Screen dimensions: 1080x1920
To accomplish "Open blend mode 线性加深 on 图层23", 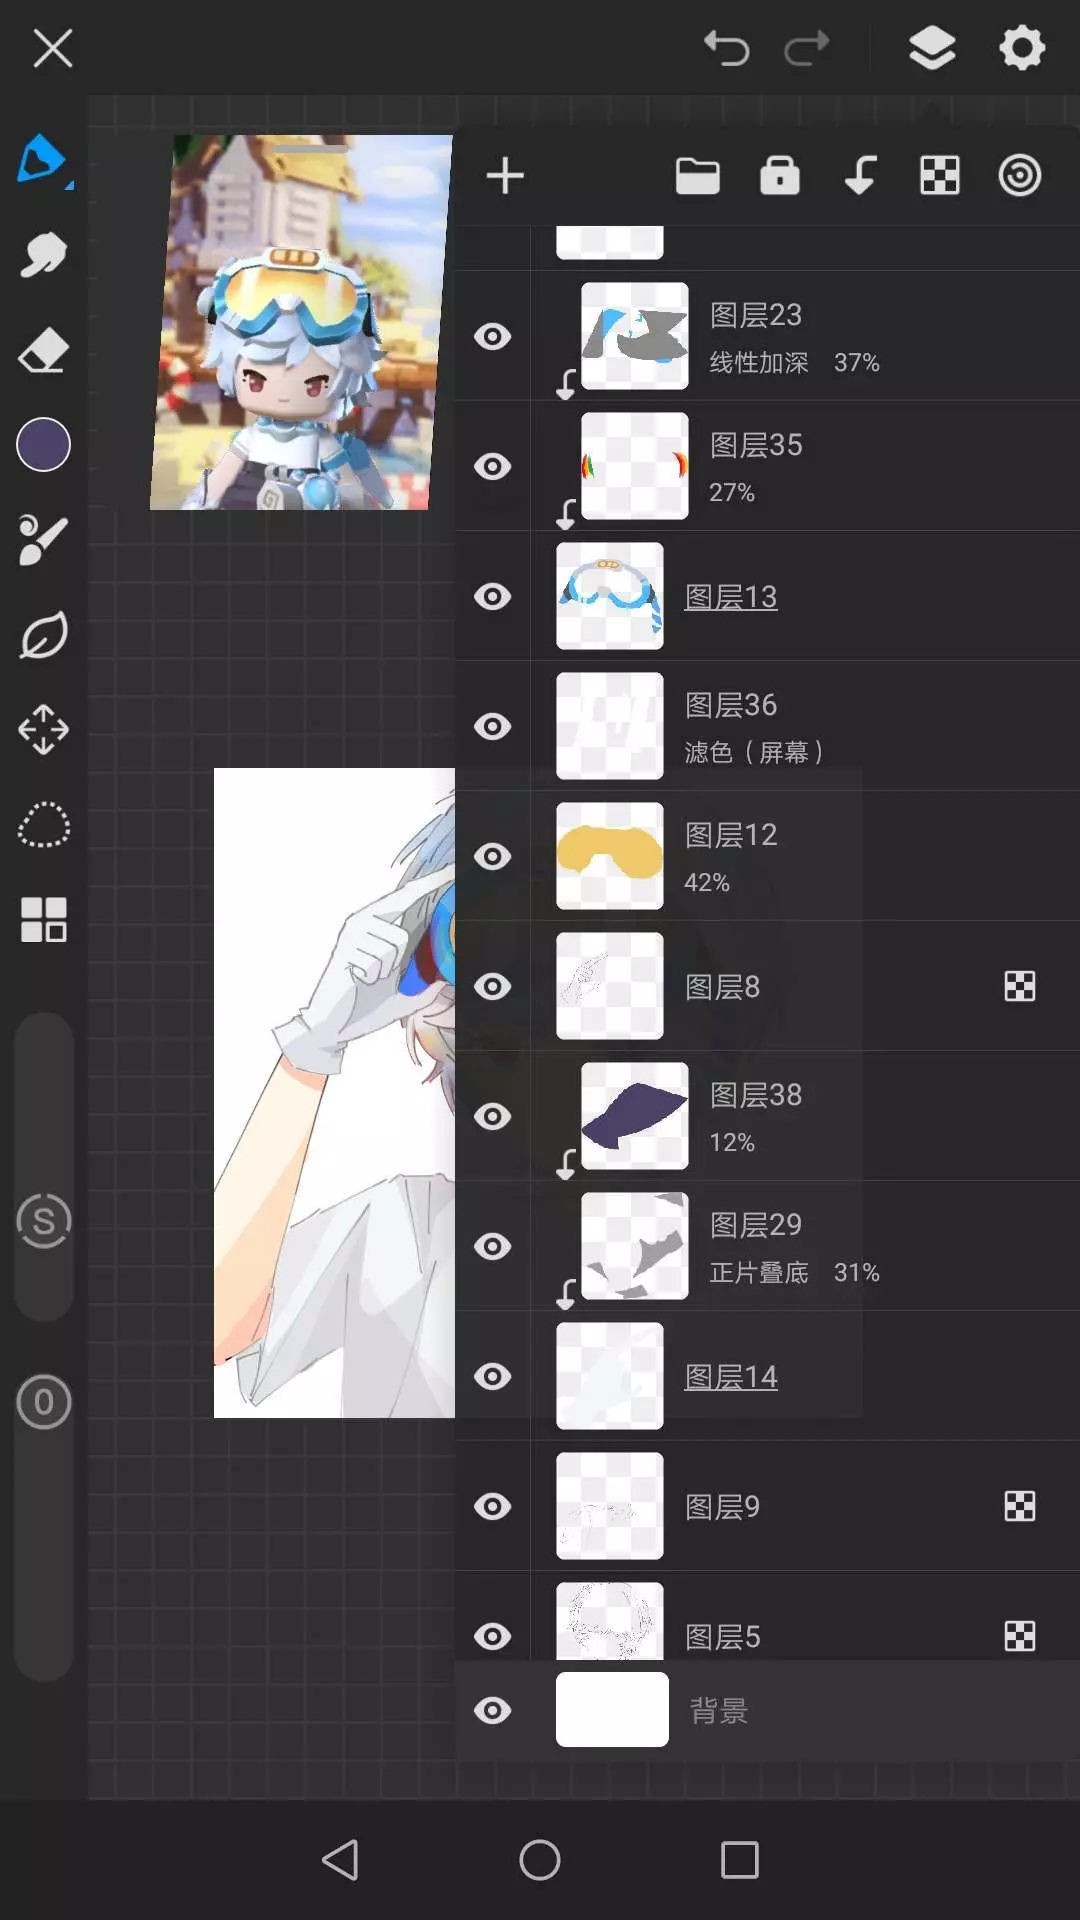I will point(759,362).
